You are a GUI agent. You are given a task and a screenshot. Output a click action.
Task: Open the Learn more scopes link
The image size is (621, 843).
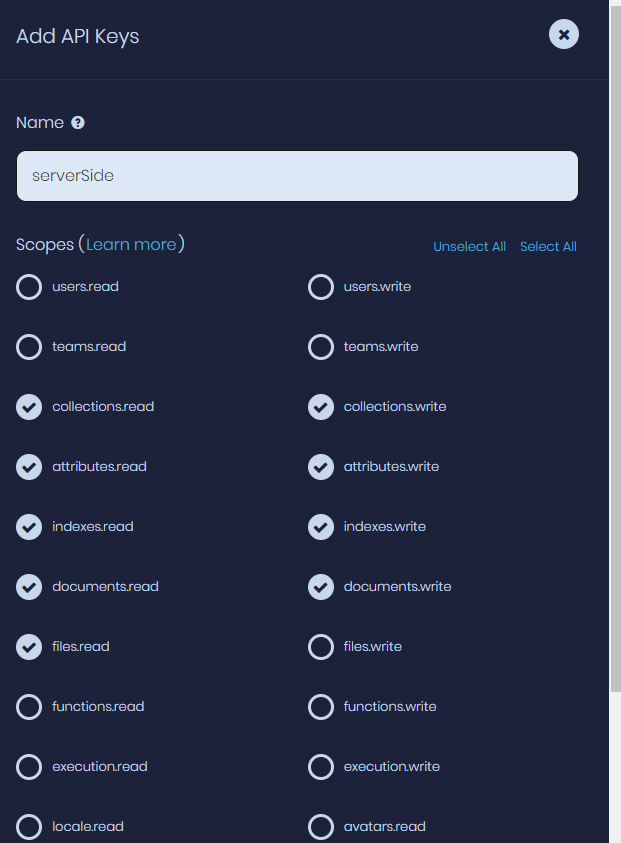[131, 245]
